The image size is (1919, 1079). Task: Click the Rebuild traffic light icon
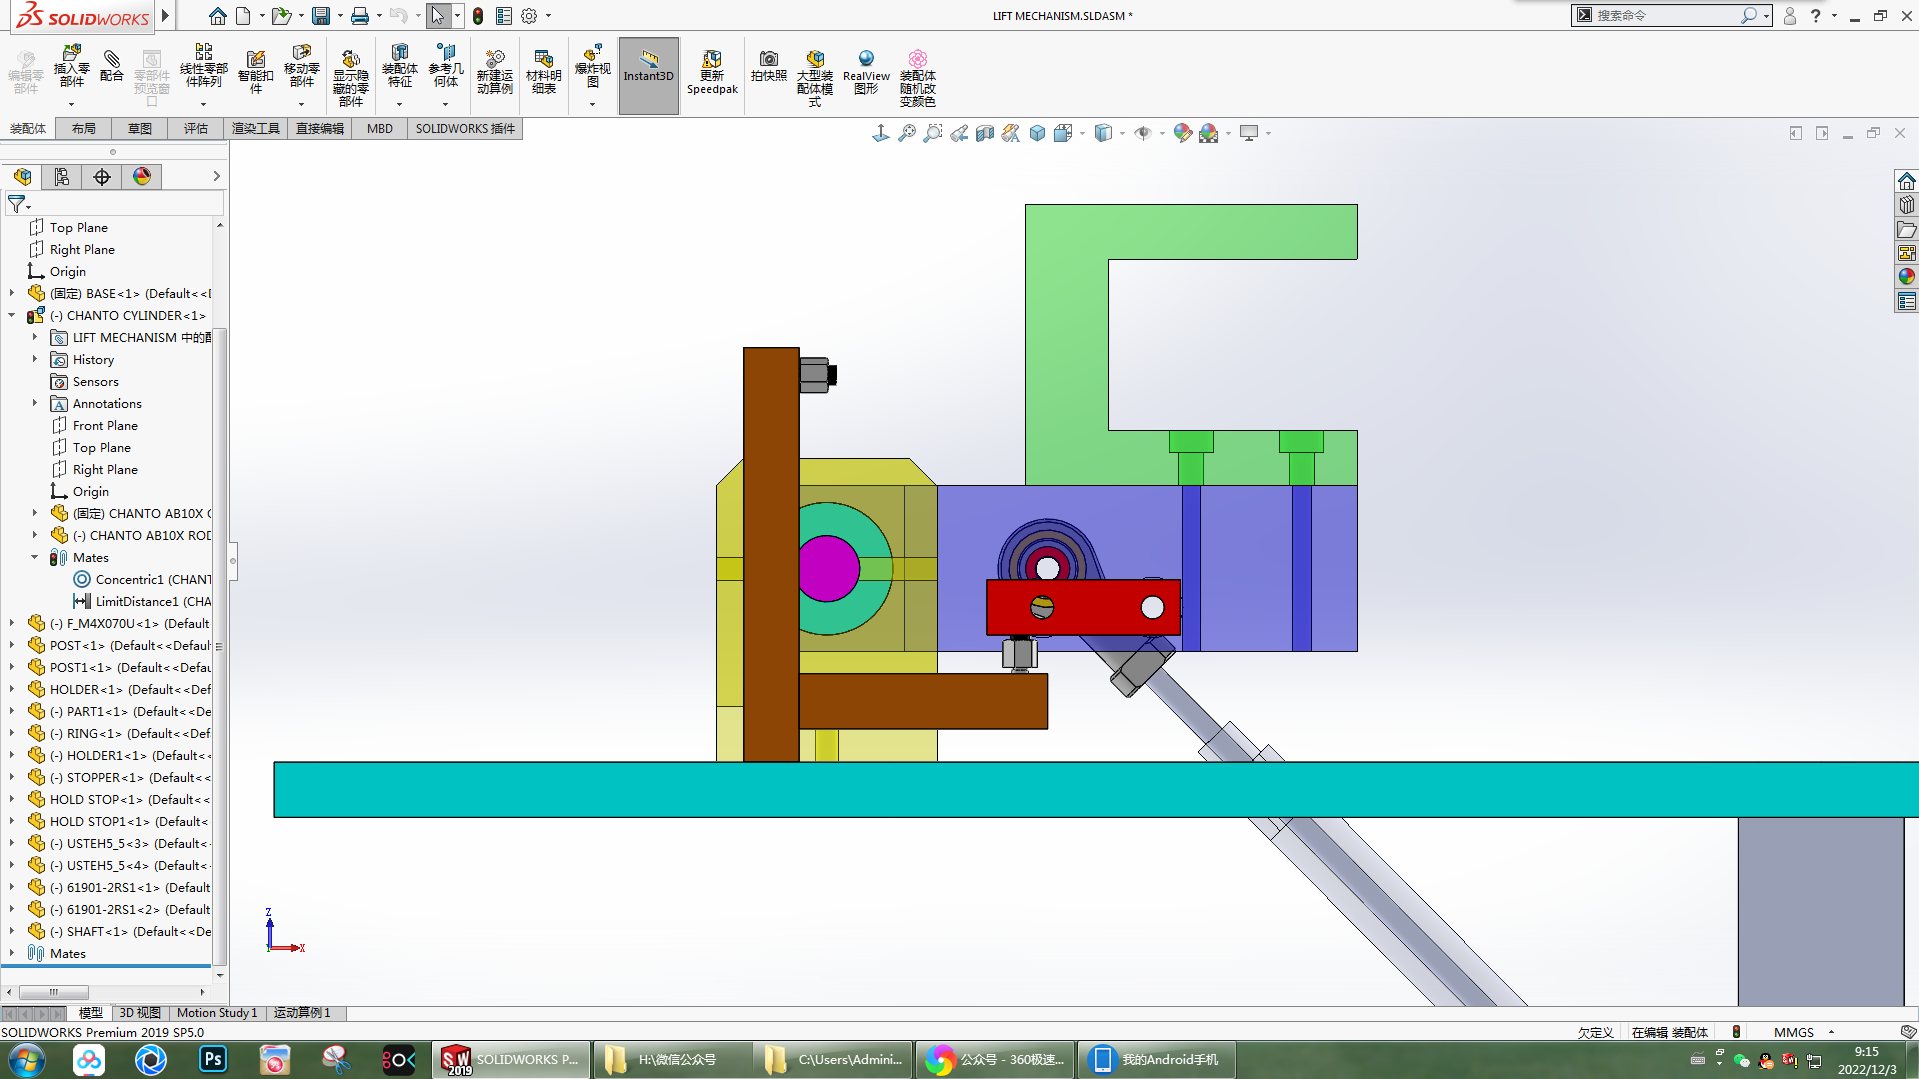pos(478,16)
